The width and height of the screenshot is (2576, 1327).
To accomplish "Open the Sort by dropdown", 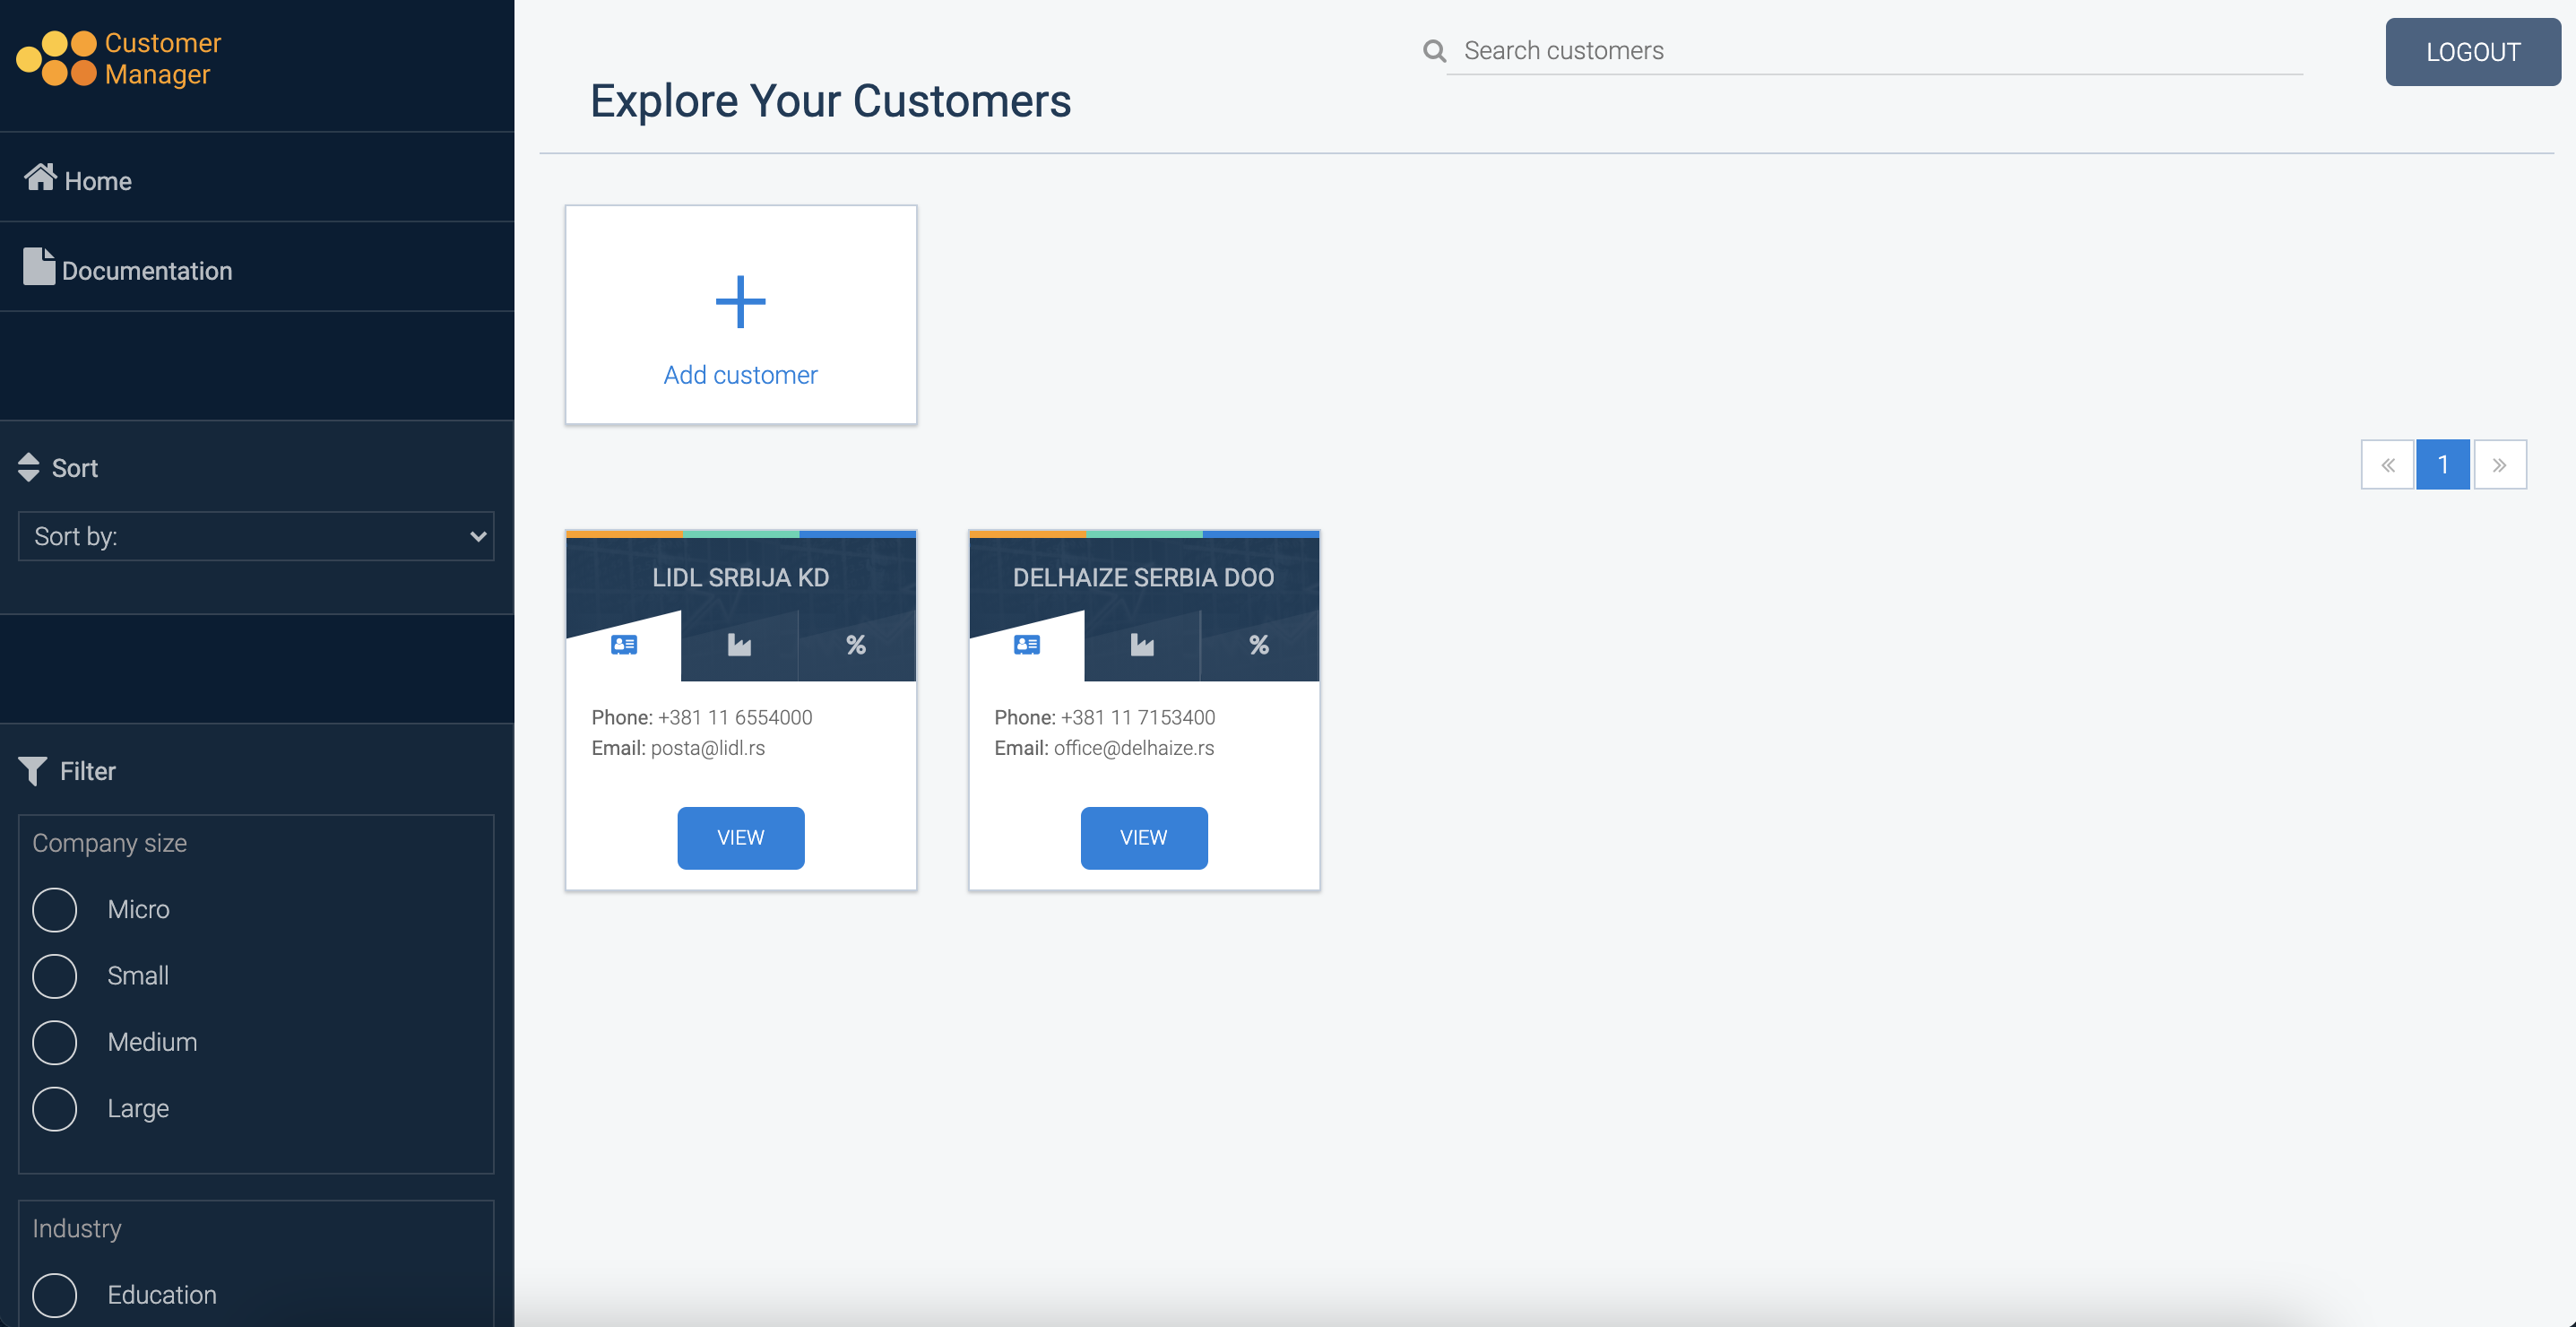I will pos(256,536).
